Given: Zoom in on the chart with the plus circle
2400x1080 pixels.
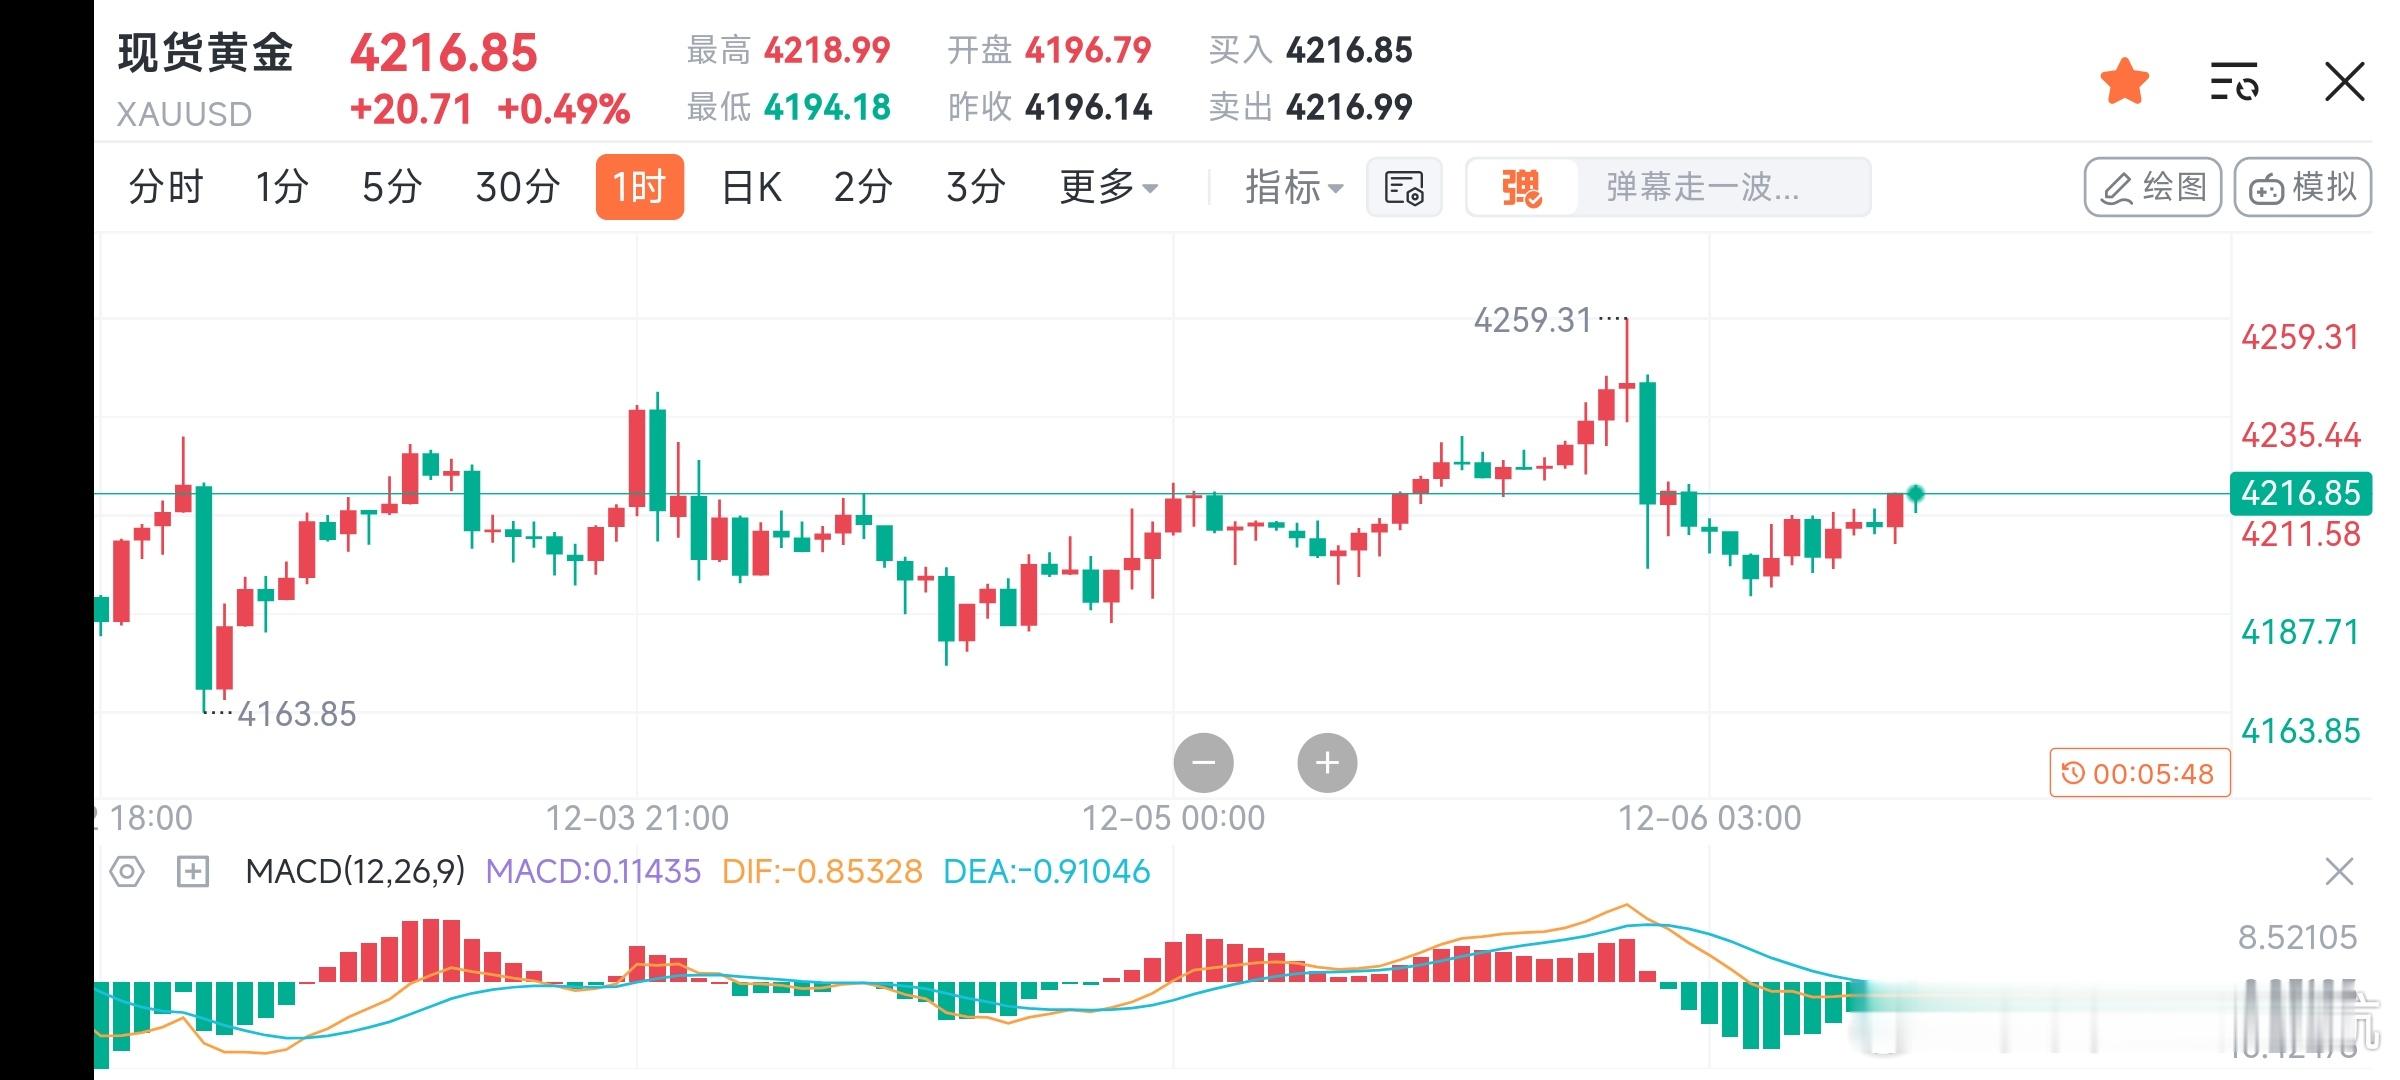Looking at the screenshot, I should pyautogui.click(x=1327, y=762).
